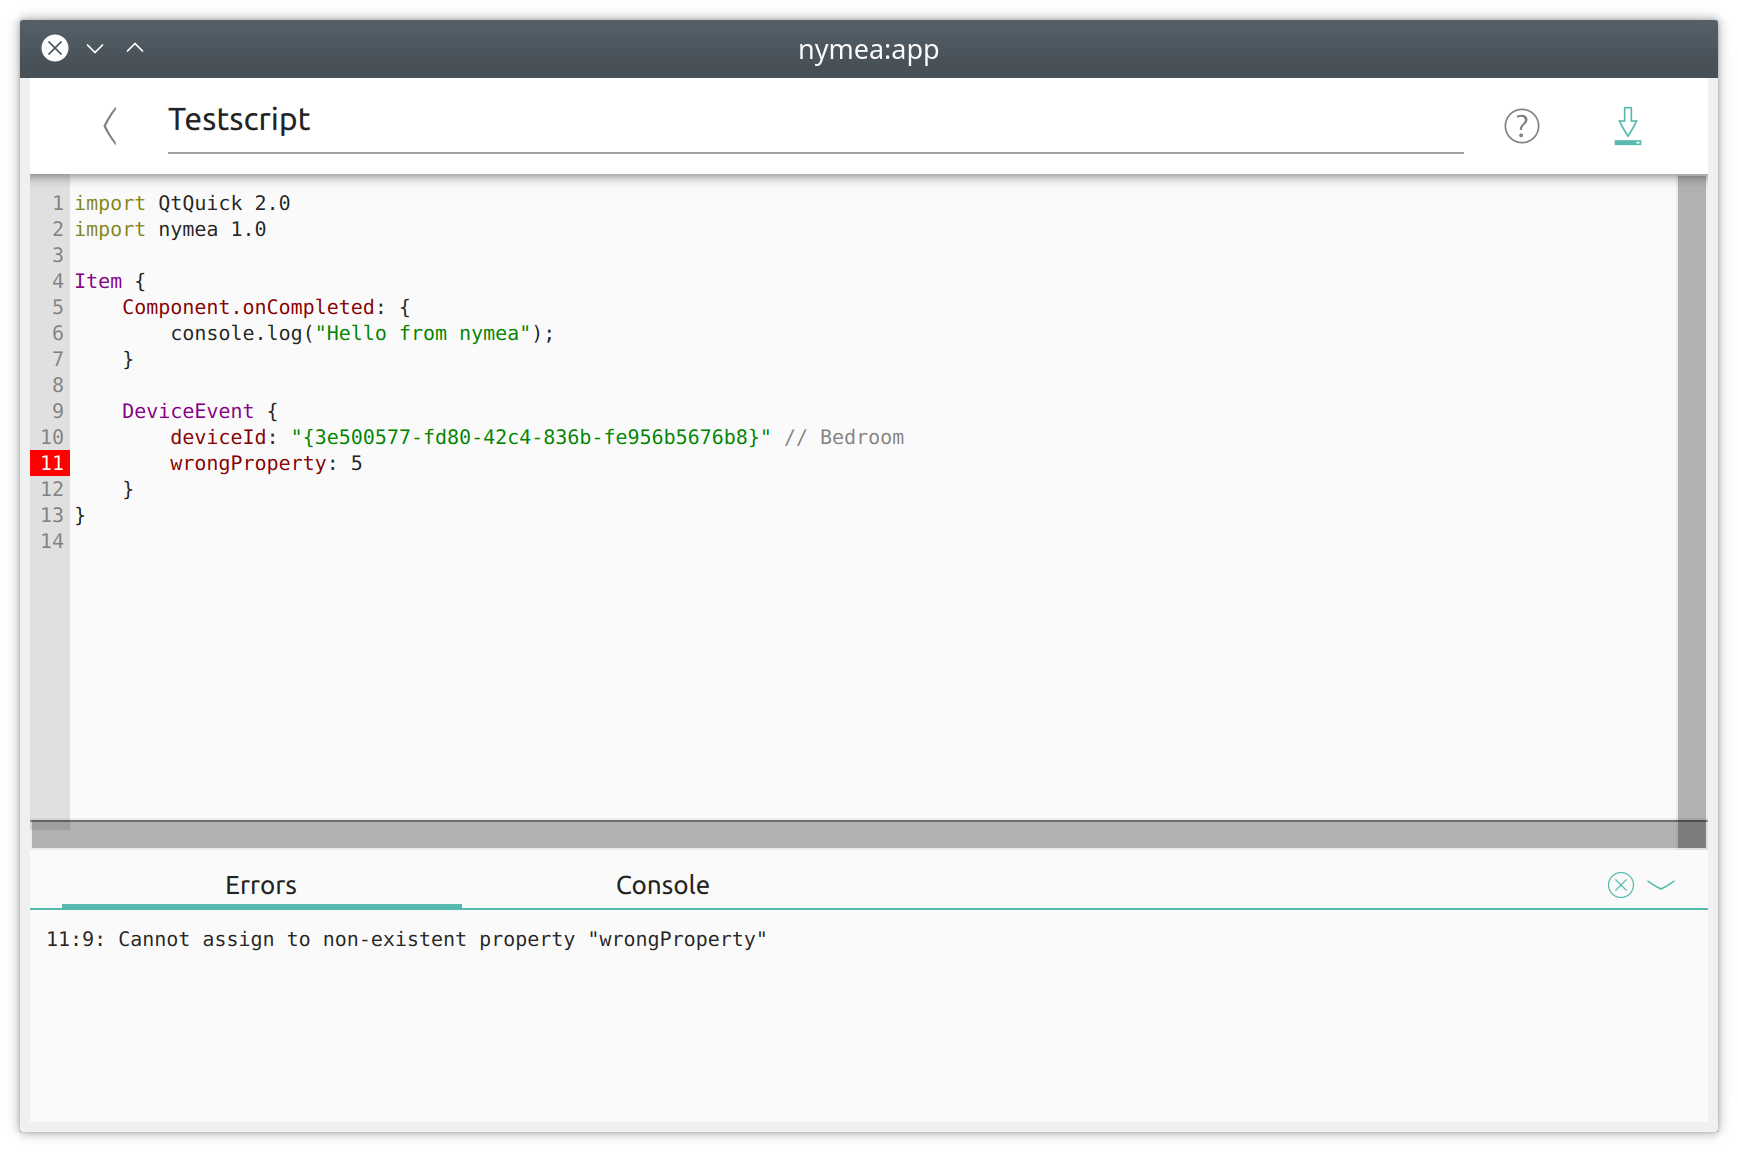Select the red line number 11 marker
Image resolution: width=1738 pixels, height=1152 pixels.
tap(51, 463)
